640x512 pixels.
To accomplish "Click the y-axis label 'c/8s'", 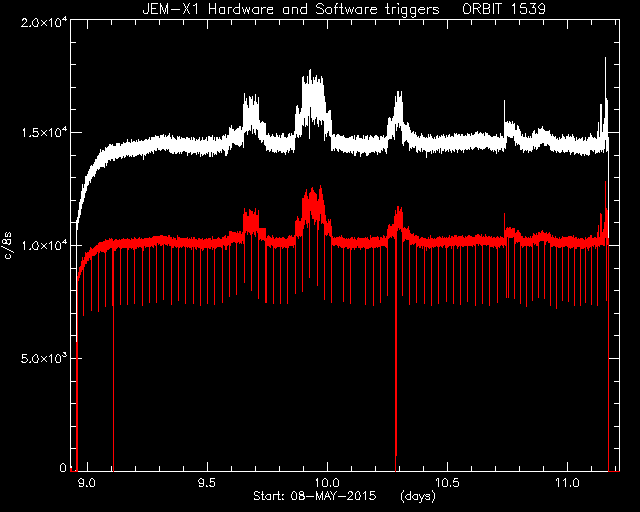I will (x=8, y=246).
